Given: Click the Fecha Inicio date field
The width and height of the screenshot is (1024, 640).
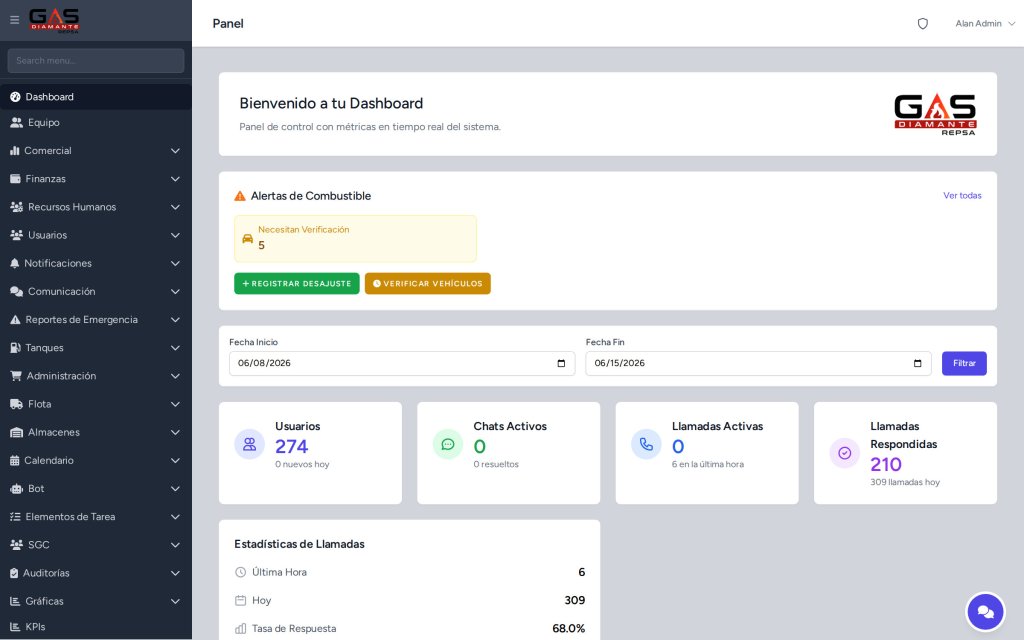Looking at the screenshot, I should [402, 364].
